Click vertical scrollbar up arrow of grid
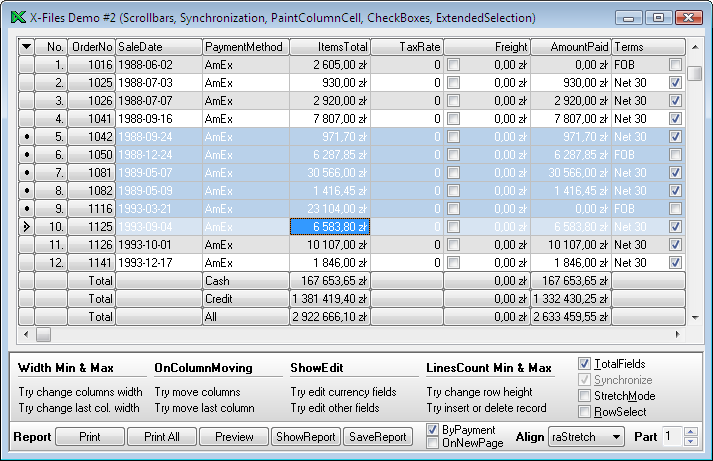Image resolution: width=713 pixels, height=461 pixels. coord(695,46)
